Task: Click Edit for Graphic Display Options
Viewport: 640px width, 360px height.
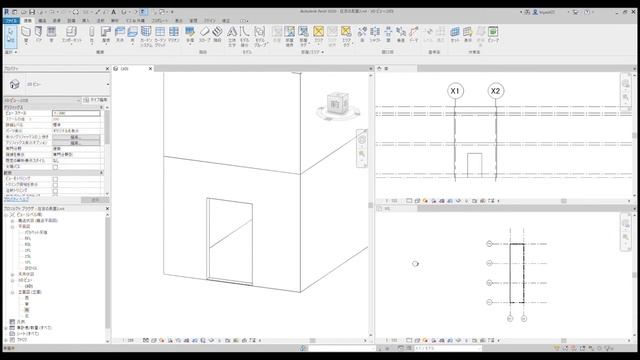Action: coord(76,143)
